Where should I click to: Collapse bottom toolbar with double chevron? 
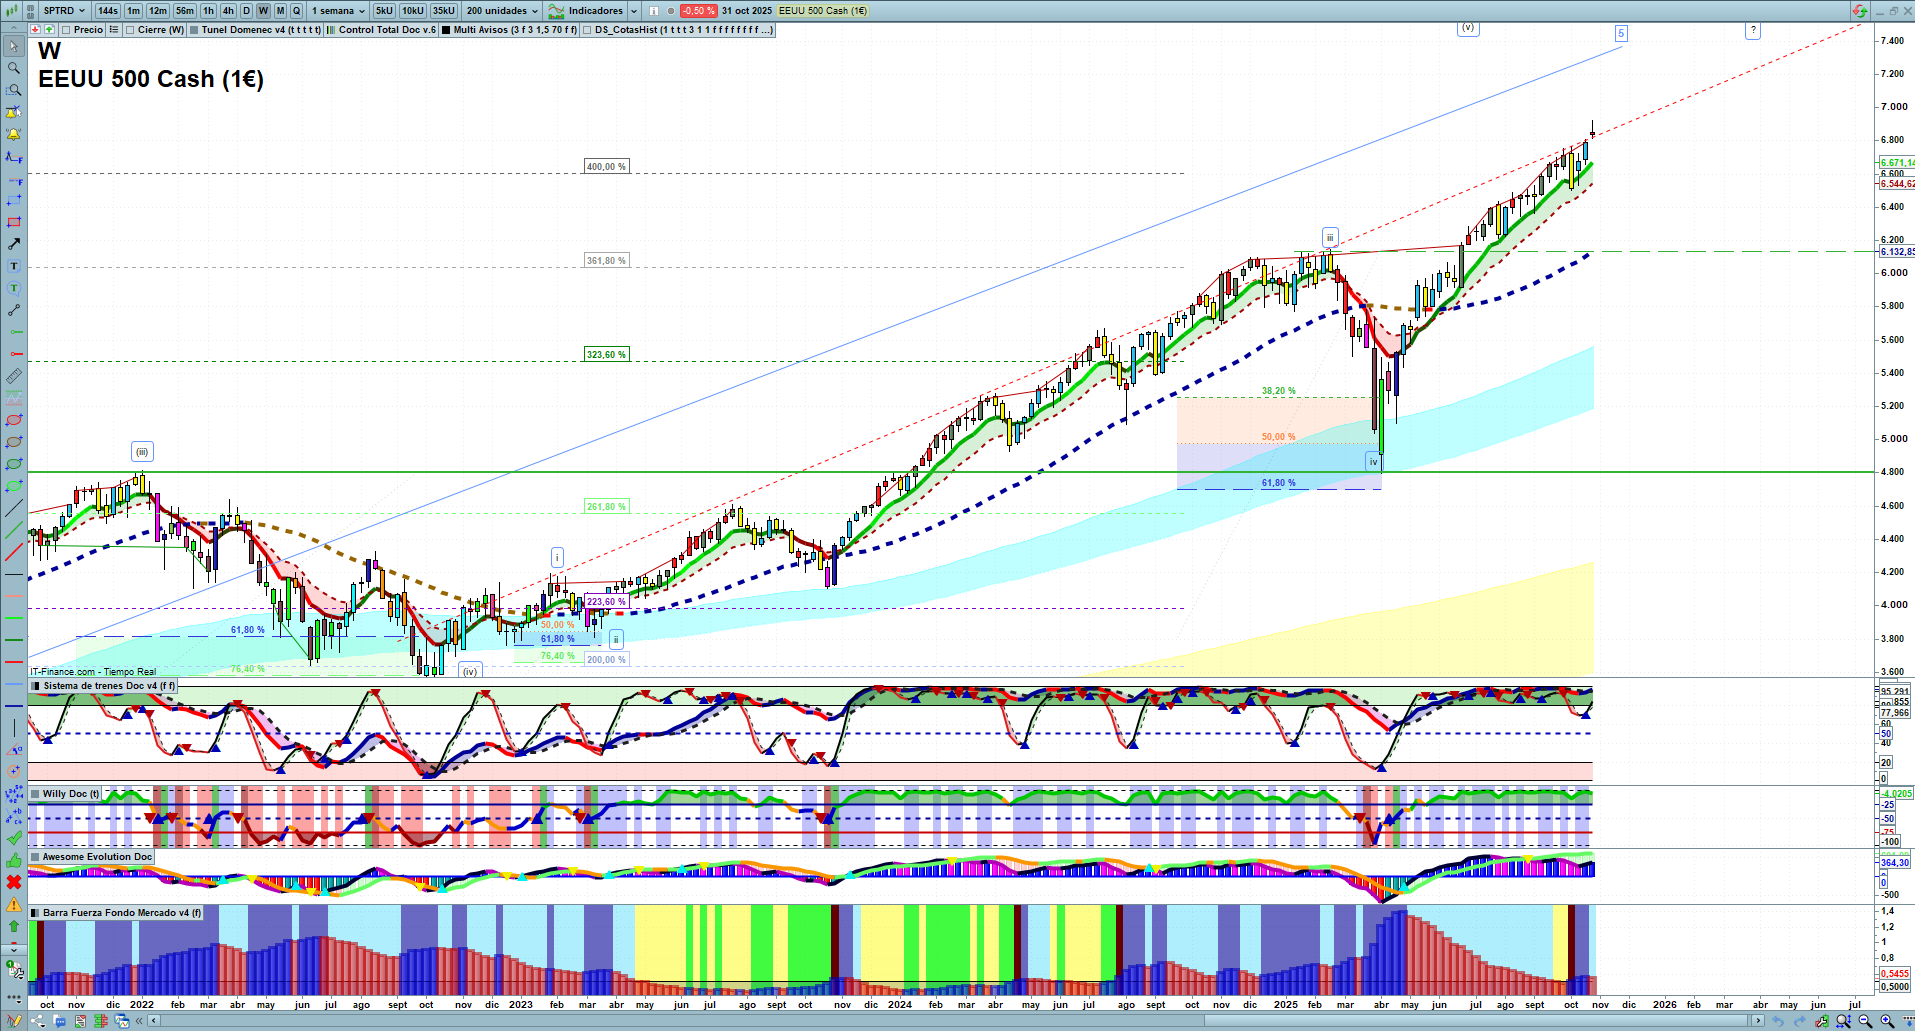click(139, 1021)
